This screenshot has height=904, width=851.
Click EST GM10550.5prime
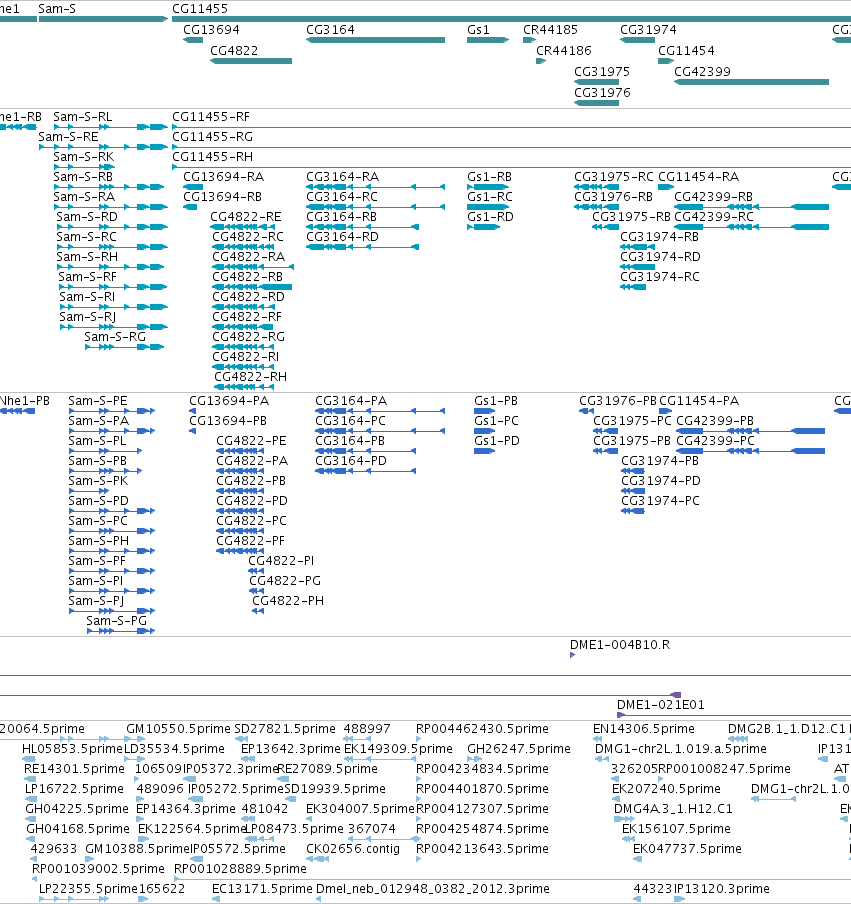pos(178,729)
